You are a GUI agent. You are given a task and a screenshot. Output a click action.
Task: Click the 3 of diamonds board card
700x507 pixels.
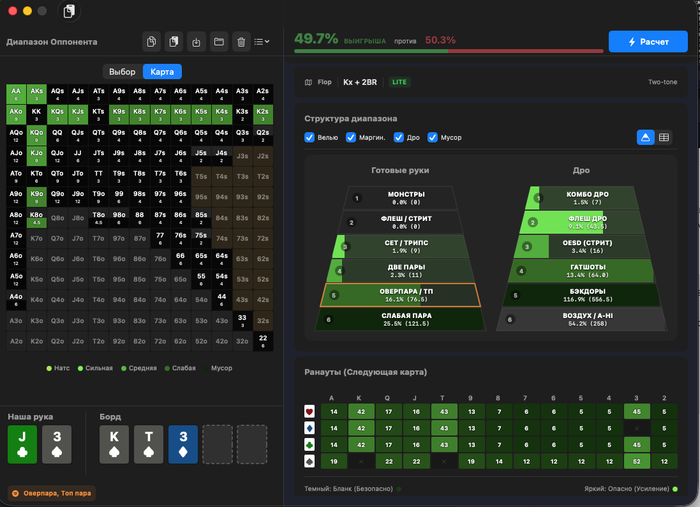coord(183,444)
